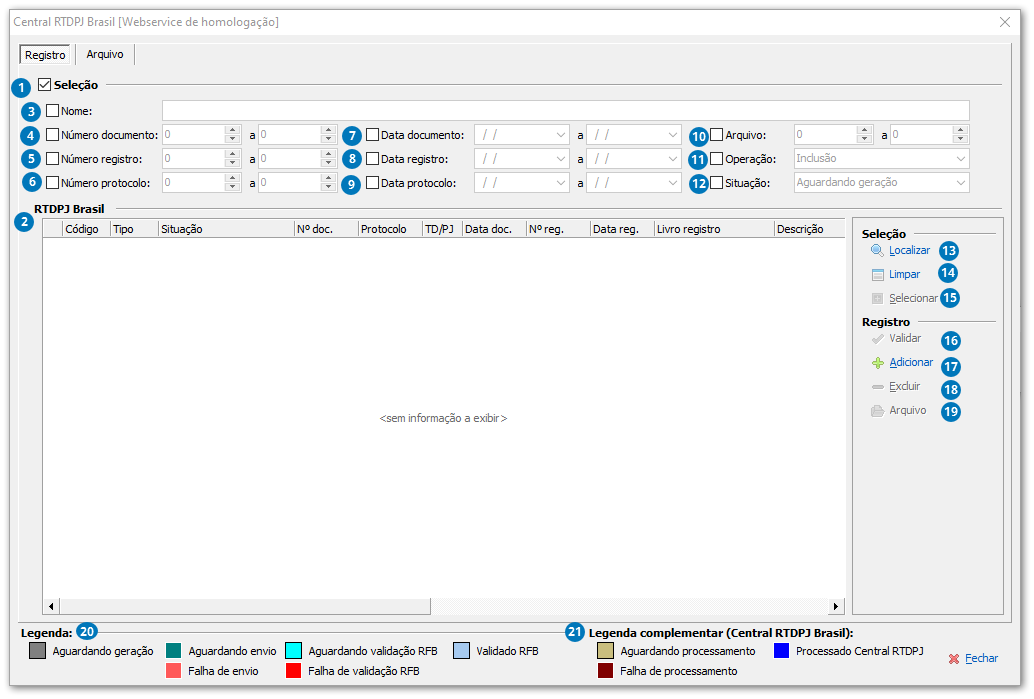
Task: Click the Excluir link
Action: click(x=905, y=386)
